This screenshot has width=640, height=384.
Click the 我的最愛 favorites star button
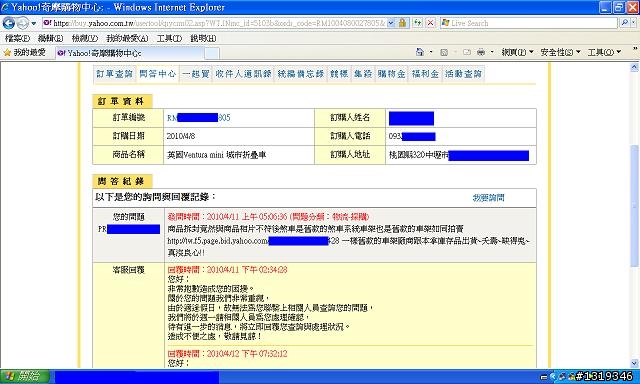click(24, 53)
